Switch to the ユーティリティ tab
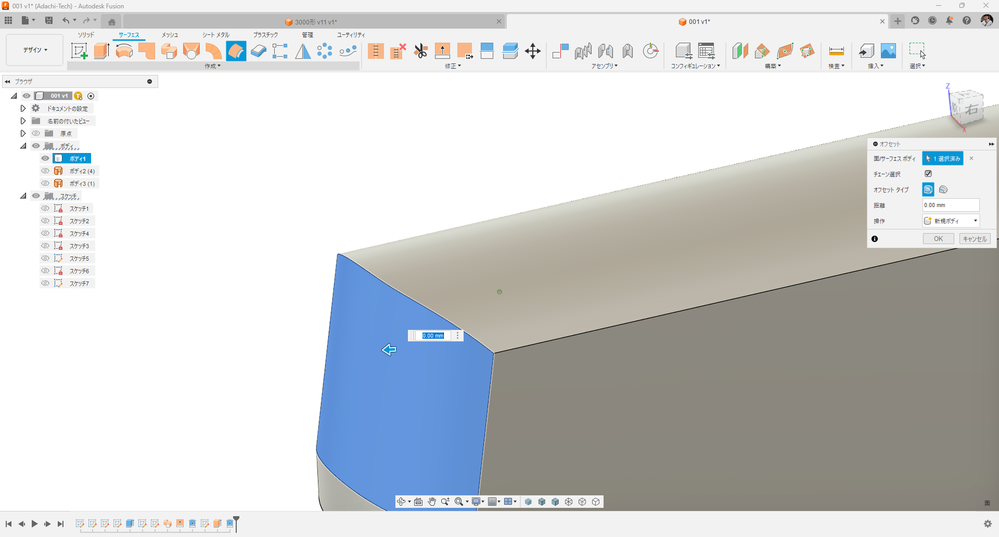999x537 pixels. [x=351, y=35]
